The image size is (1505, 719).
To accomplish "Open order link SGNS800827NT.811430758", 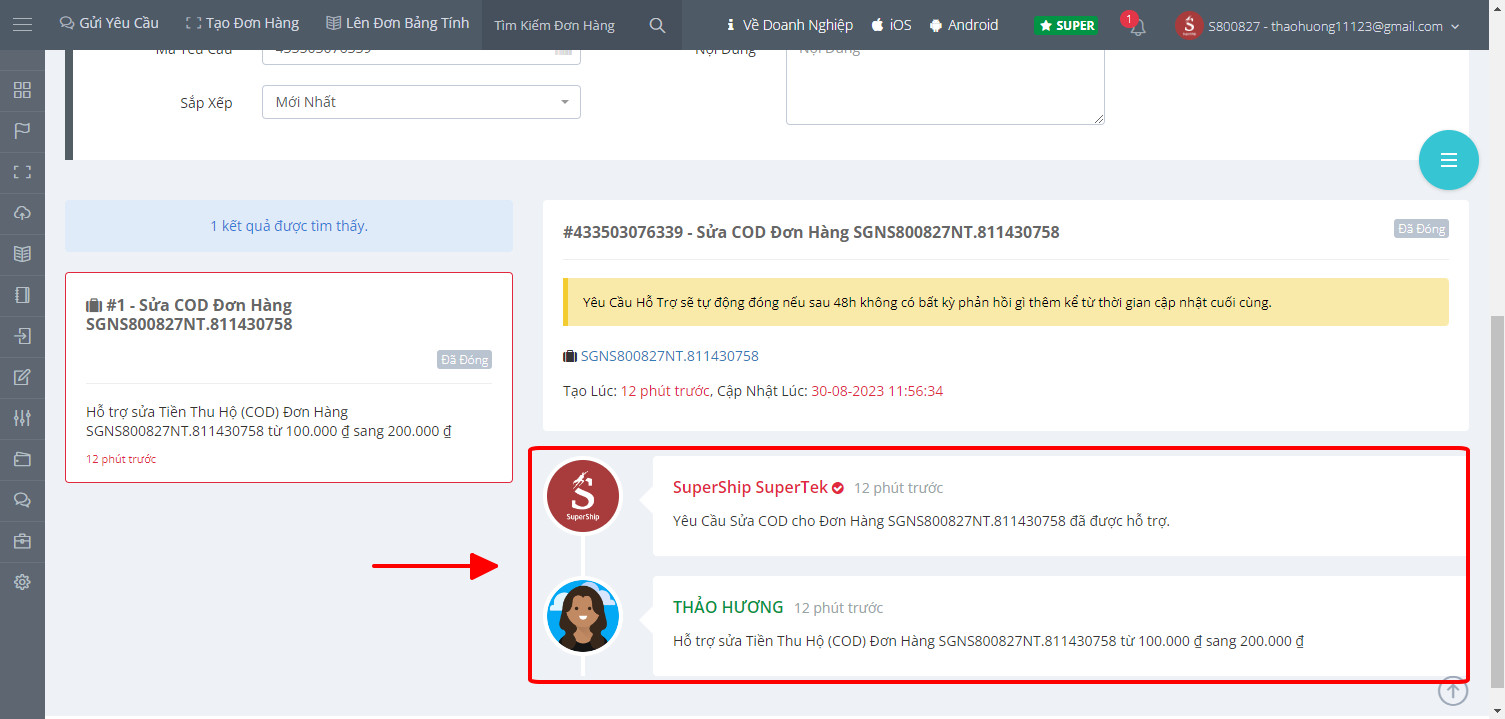I will tap(670, 356).
